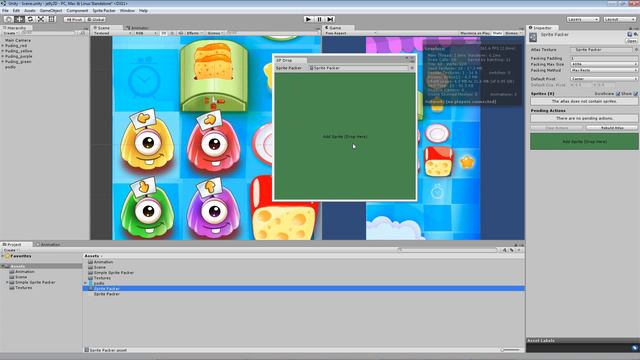The height and width of the screenshot is (360, 640).
Task: Select the Game view tab
Action: [x=339, y=28]
